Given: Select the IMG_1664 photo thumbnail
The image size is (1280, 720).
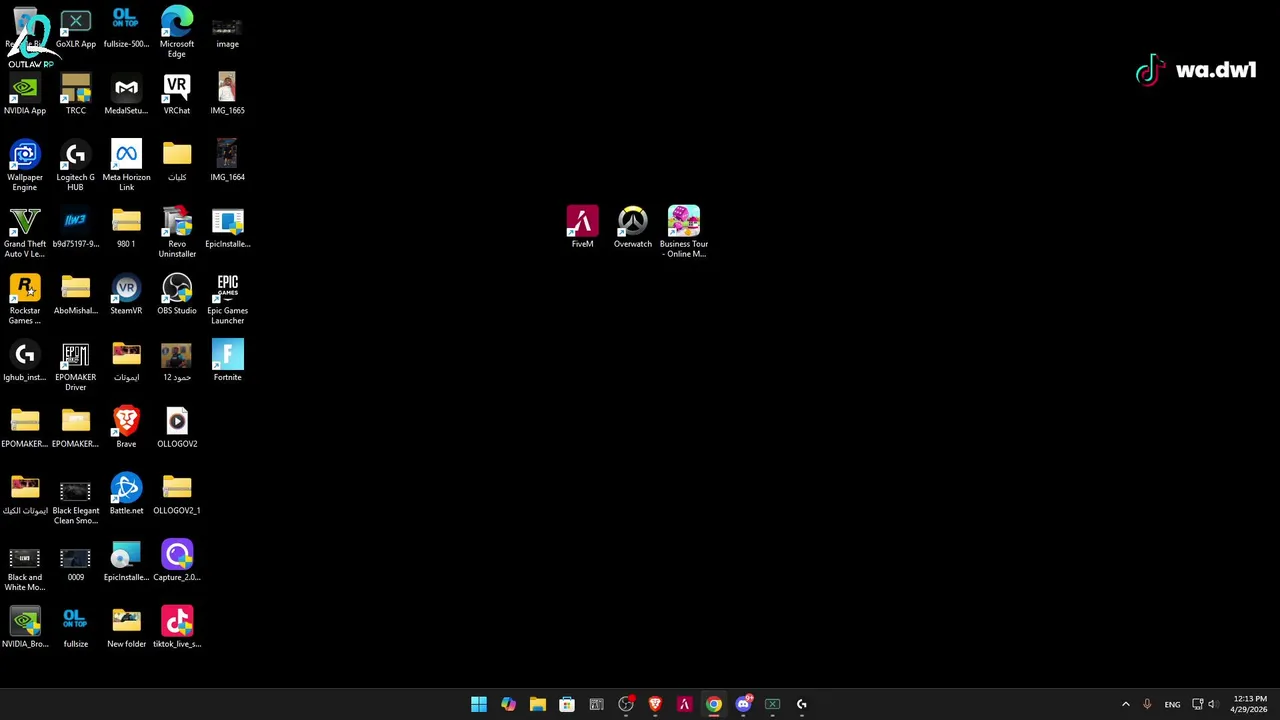Looking at the screenshot, I should coord(227,161).
